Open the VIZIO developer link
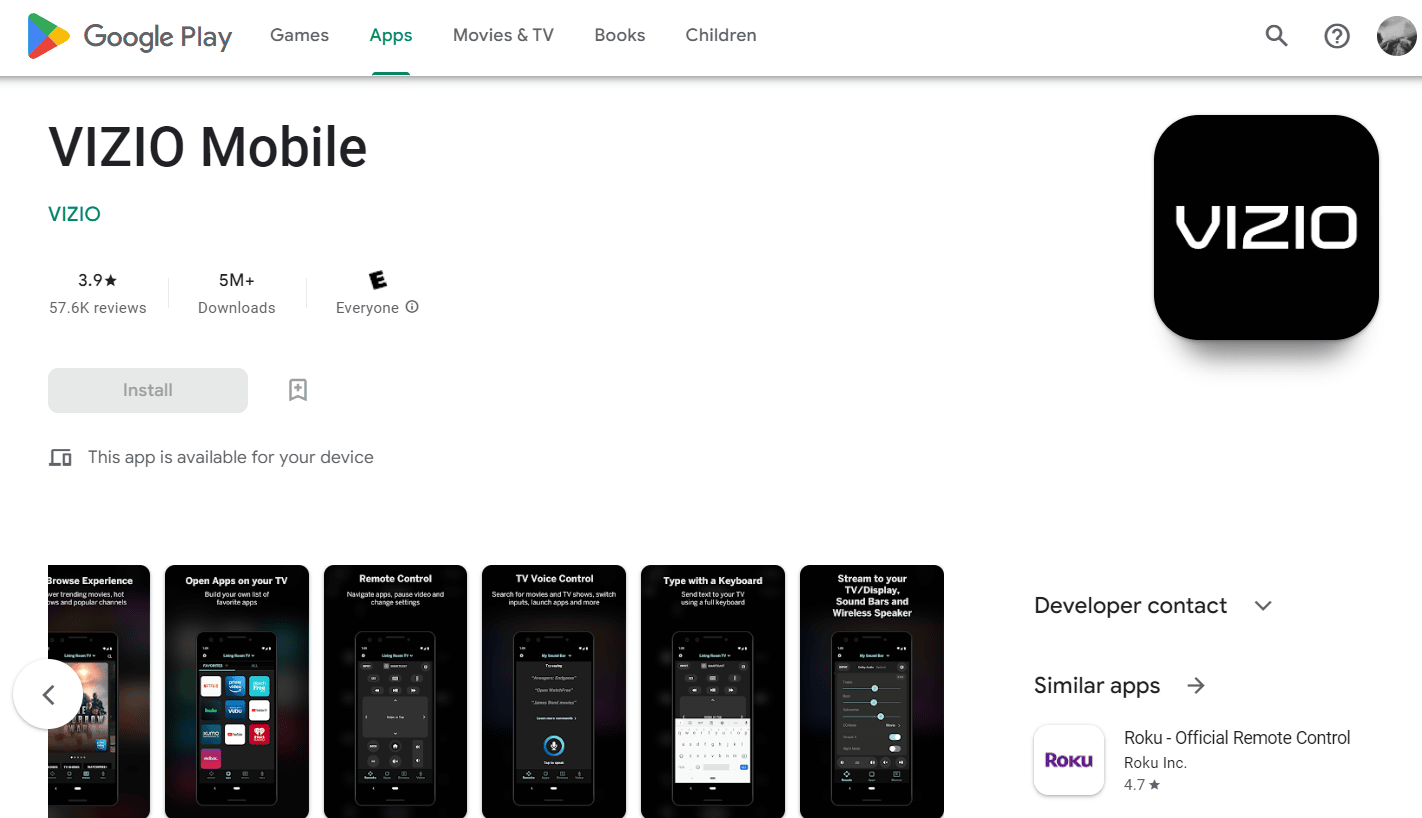 click(x=74, y=214)
